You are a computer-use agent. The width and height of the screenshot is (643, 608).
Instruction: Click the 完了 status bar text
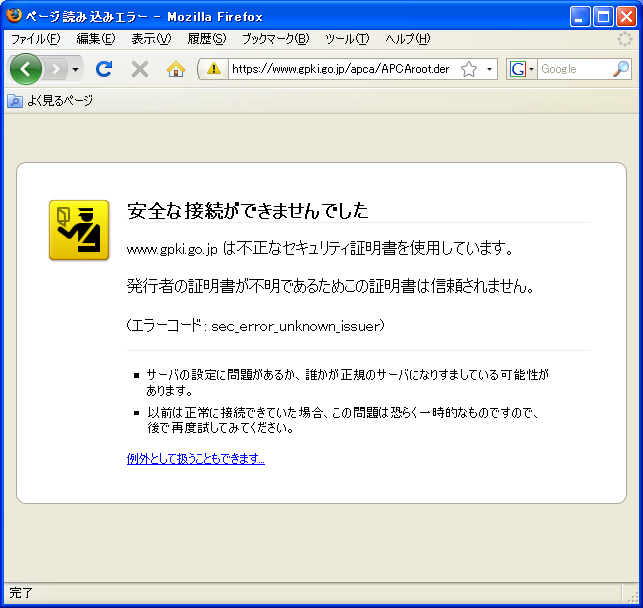click(21, 593)
